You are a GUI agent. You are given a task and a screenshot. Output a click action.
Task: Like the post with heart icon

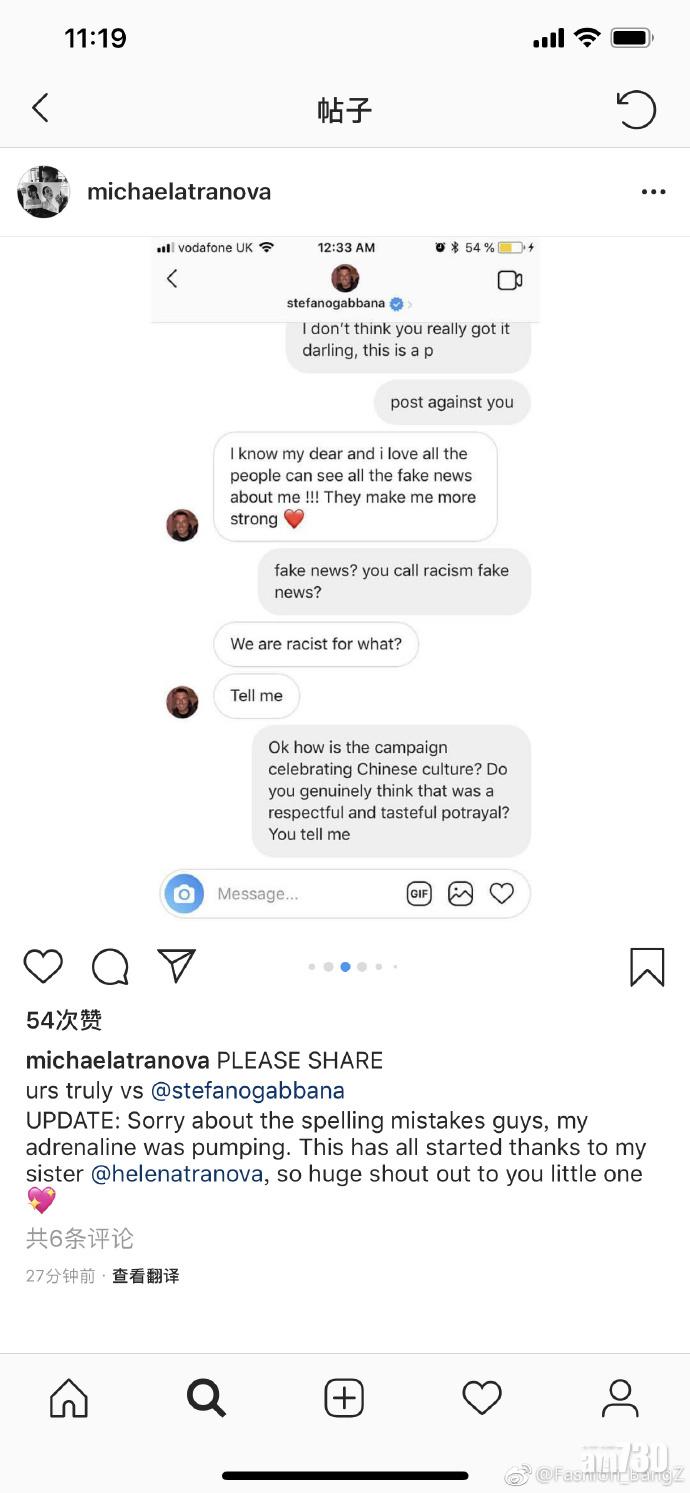point(43,966)
